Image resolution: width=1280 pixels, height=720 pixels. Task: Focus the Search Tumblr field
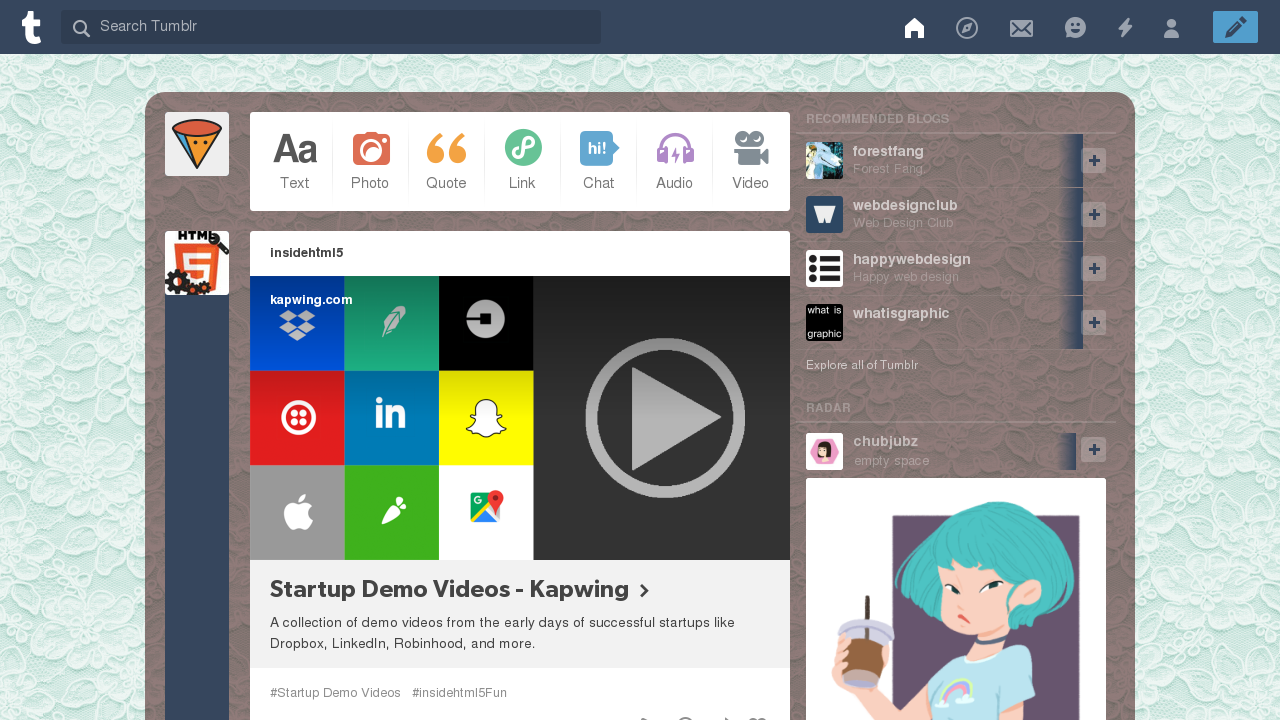click(331, 27)
